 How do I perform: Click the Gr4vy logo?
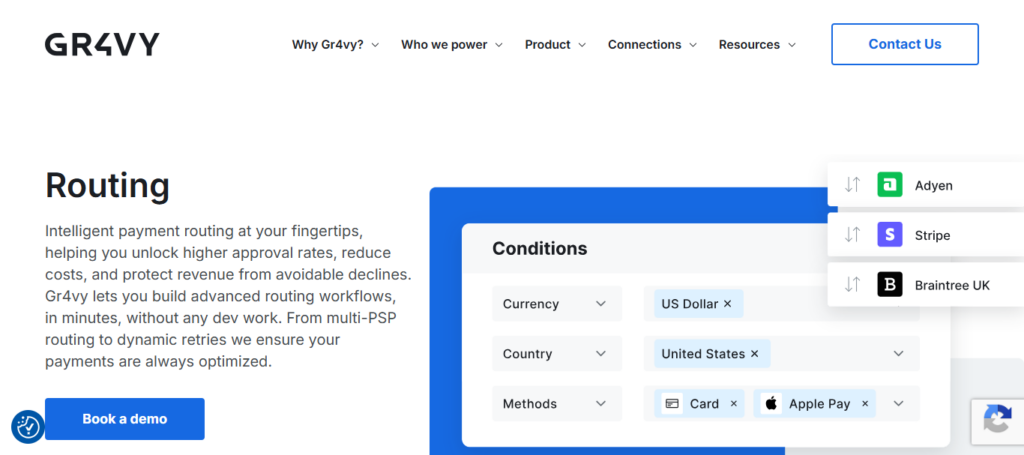pyautogui.click(x=102, y=44)
